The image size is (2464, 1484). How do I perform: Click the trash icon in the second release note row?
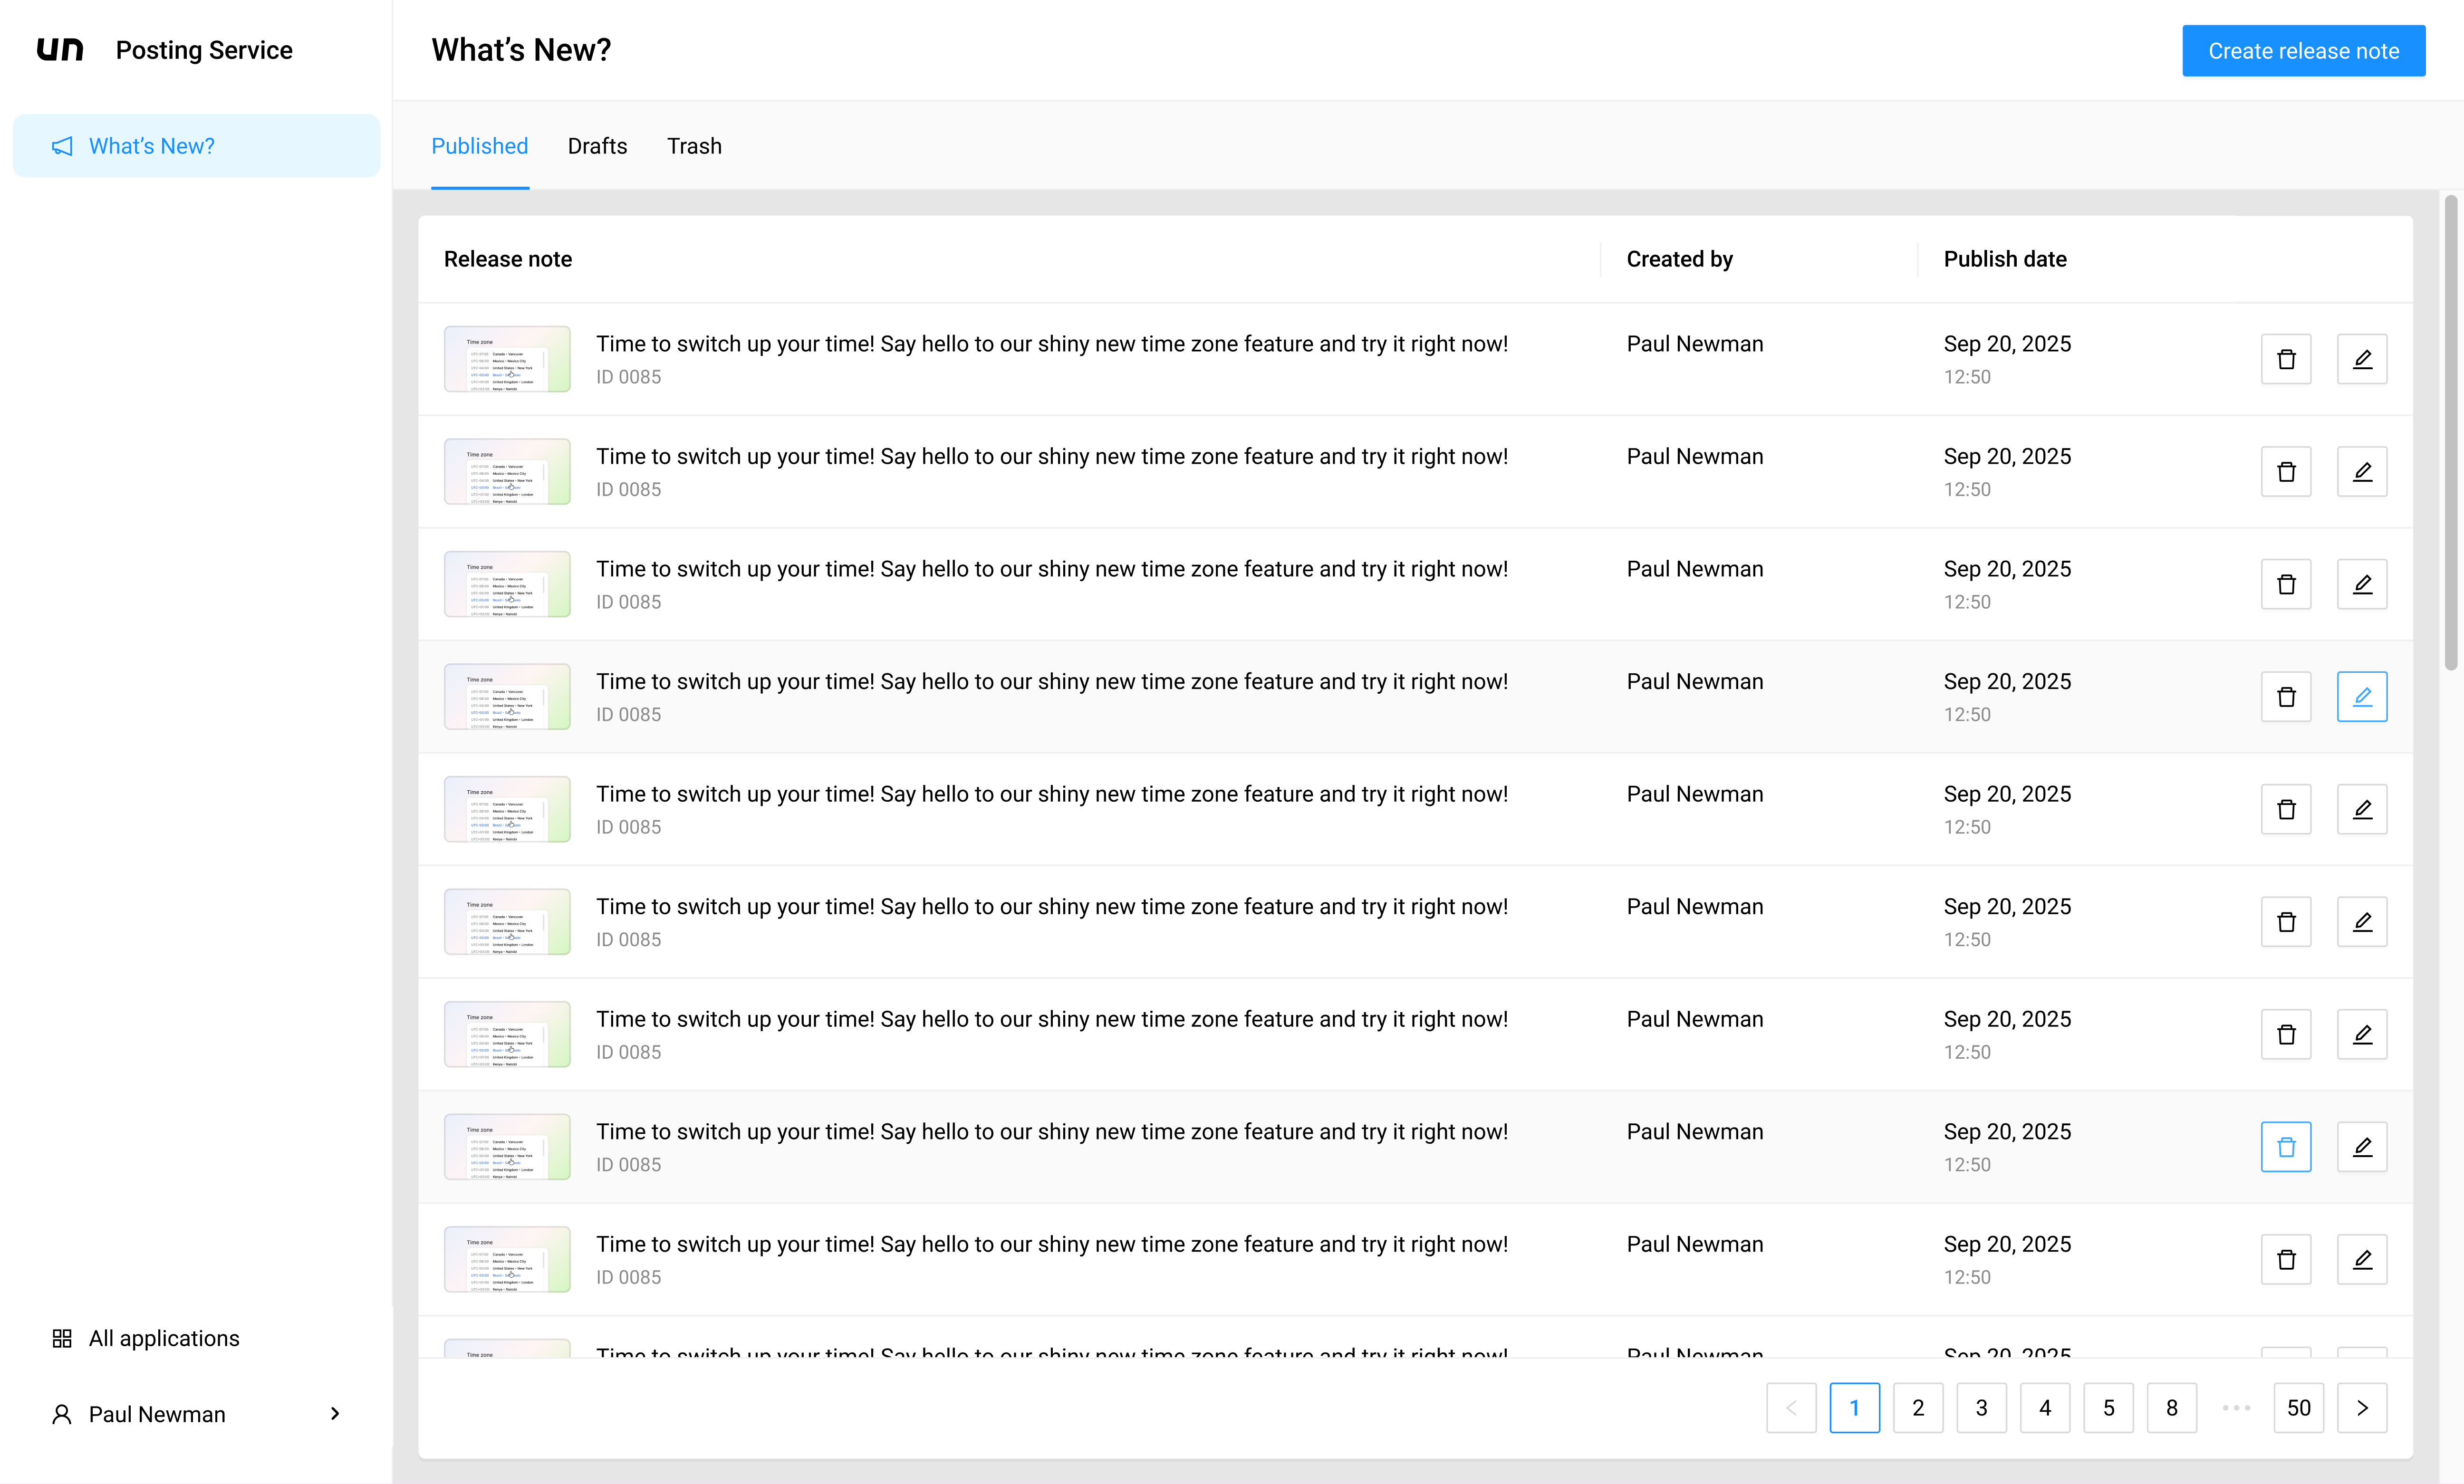point(2286,471)
